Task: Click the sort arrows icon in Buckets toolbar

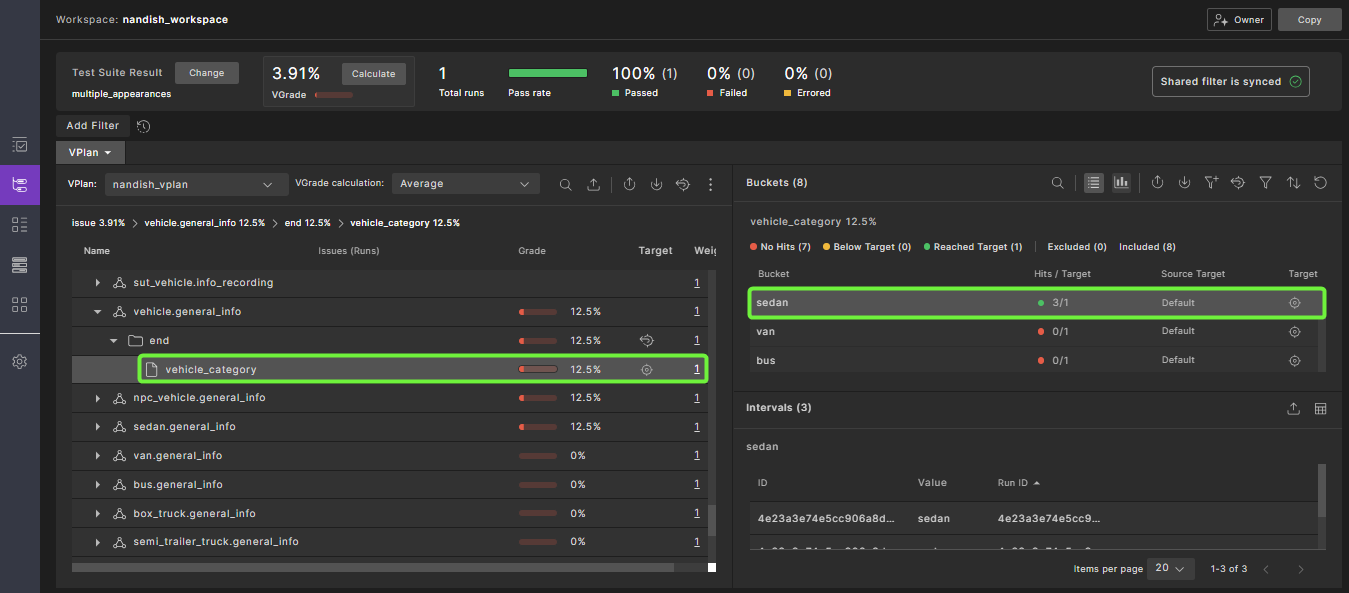Action: (x=1293, y=183)
